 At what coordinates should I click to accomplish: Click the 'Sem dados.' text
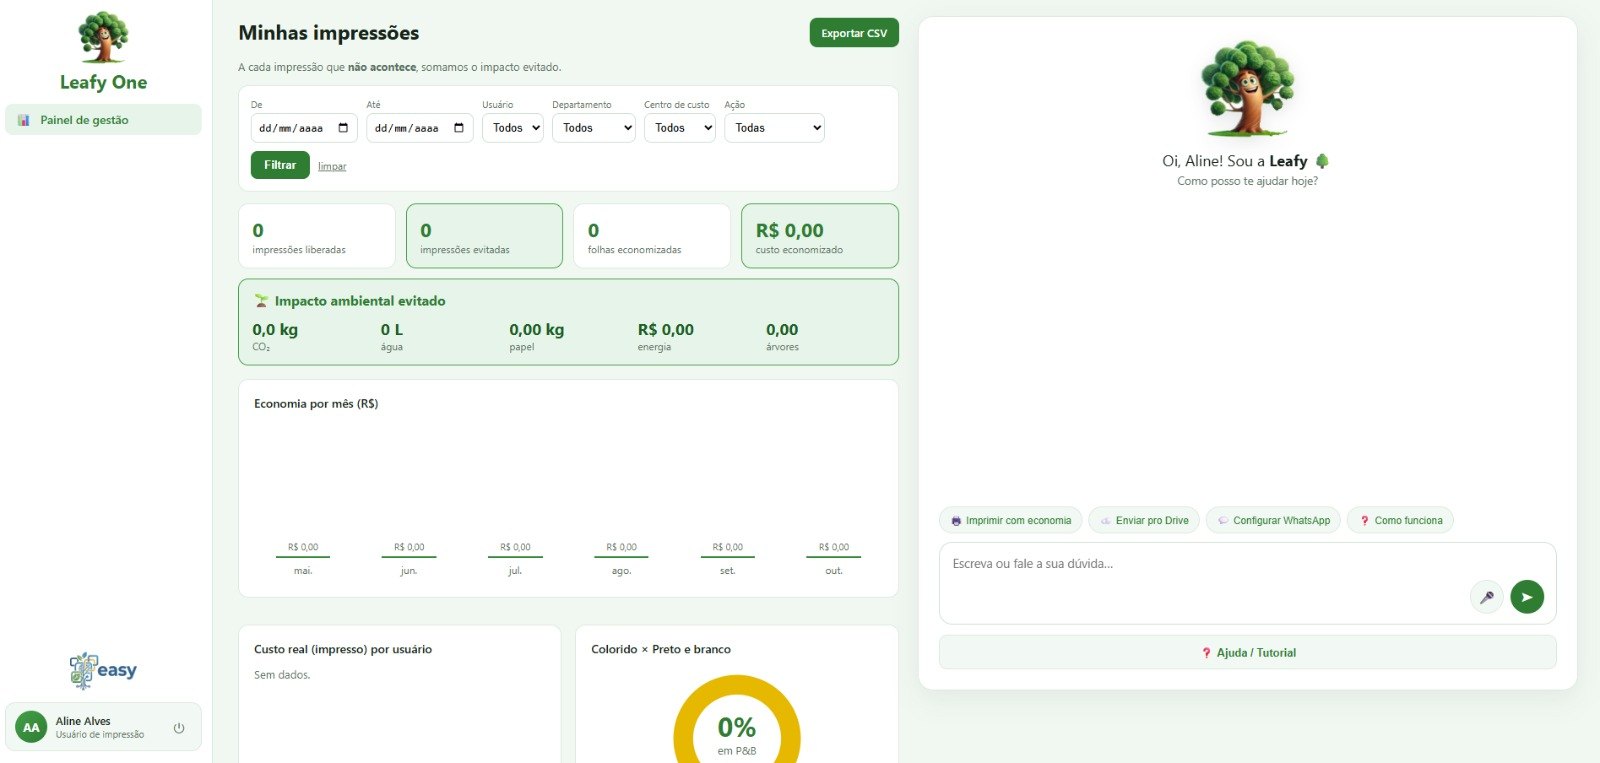[x=282, y=675]
